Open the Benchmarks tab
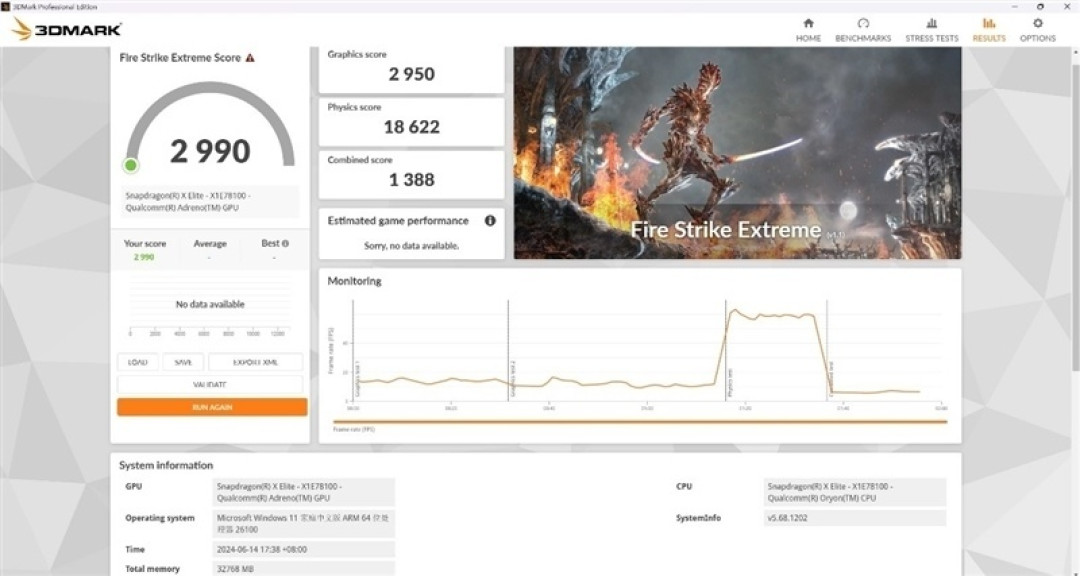Screen dimensions: 1080x576 (863, 30)
